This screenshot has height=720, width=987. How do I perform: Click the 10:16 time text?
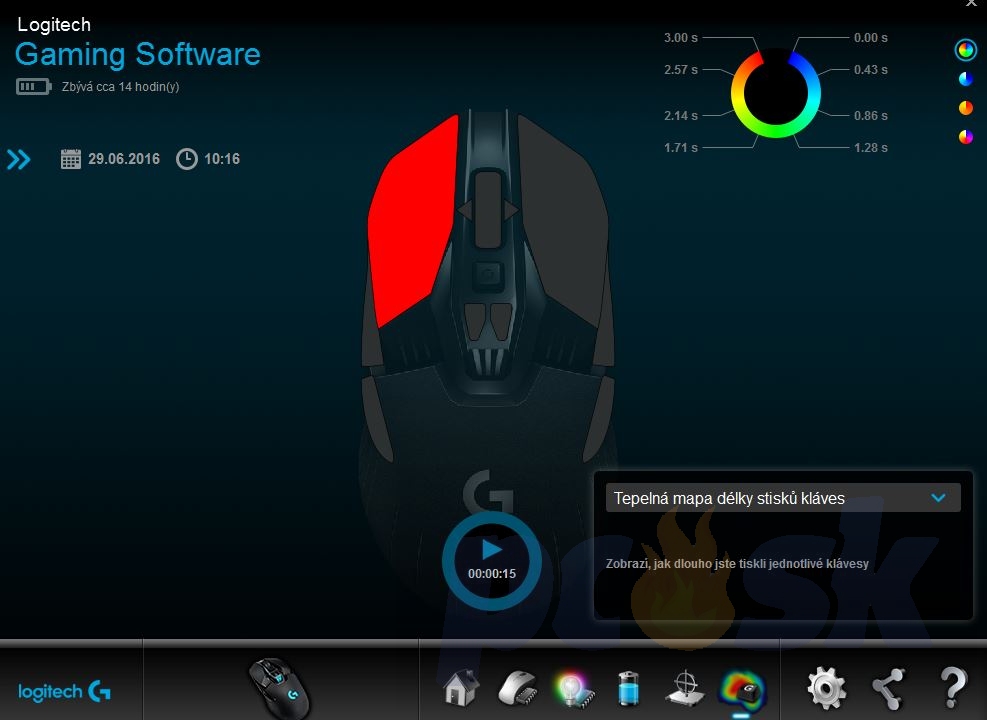(x=222, y=159)
